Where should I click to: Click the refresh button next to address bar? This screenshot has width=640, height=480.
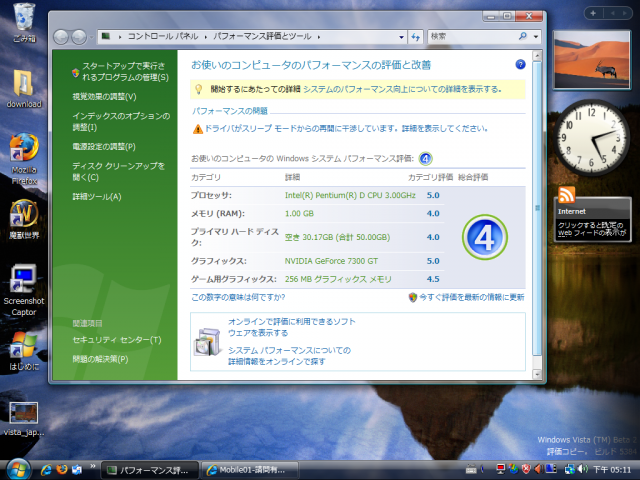(x=416, y=37)
